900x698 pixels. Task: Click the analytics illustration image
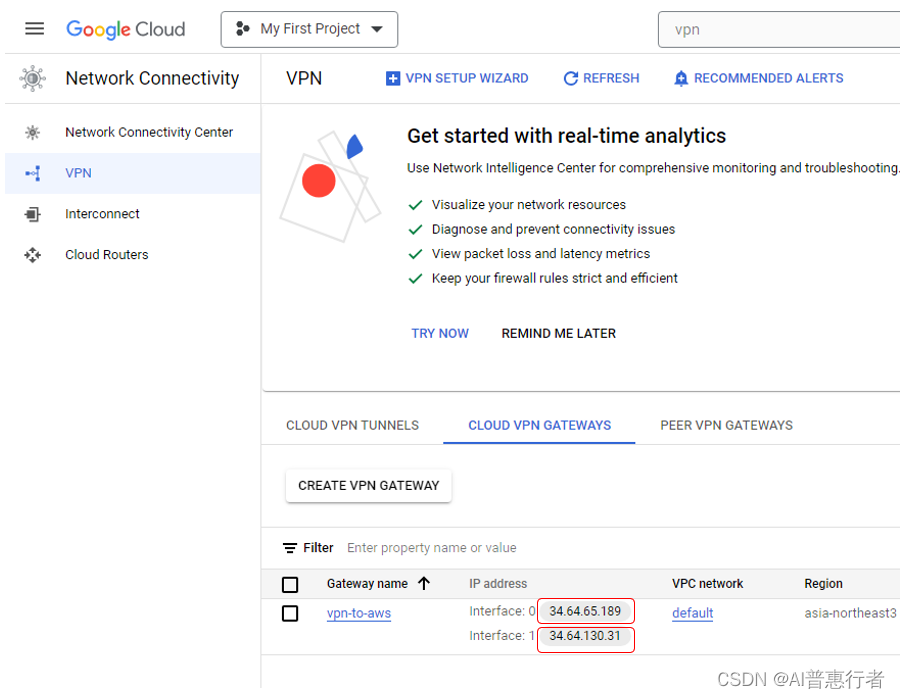(x=330, y=187)
